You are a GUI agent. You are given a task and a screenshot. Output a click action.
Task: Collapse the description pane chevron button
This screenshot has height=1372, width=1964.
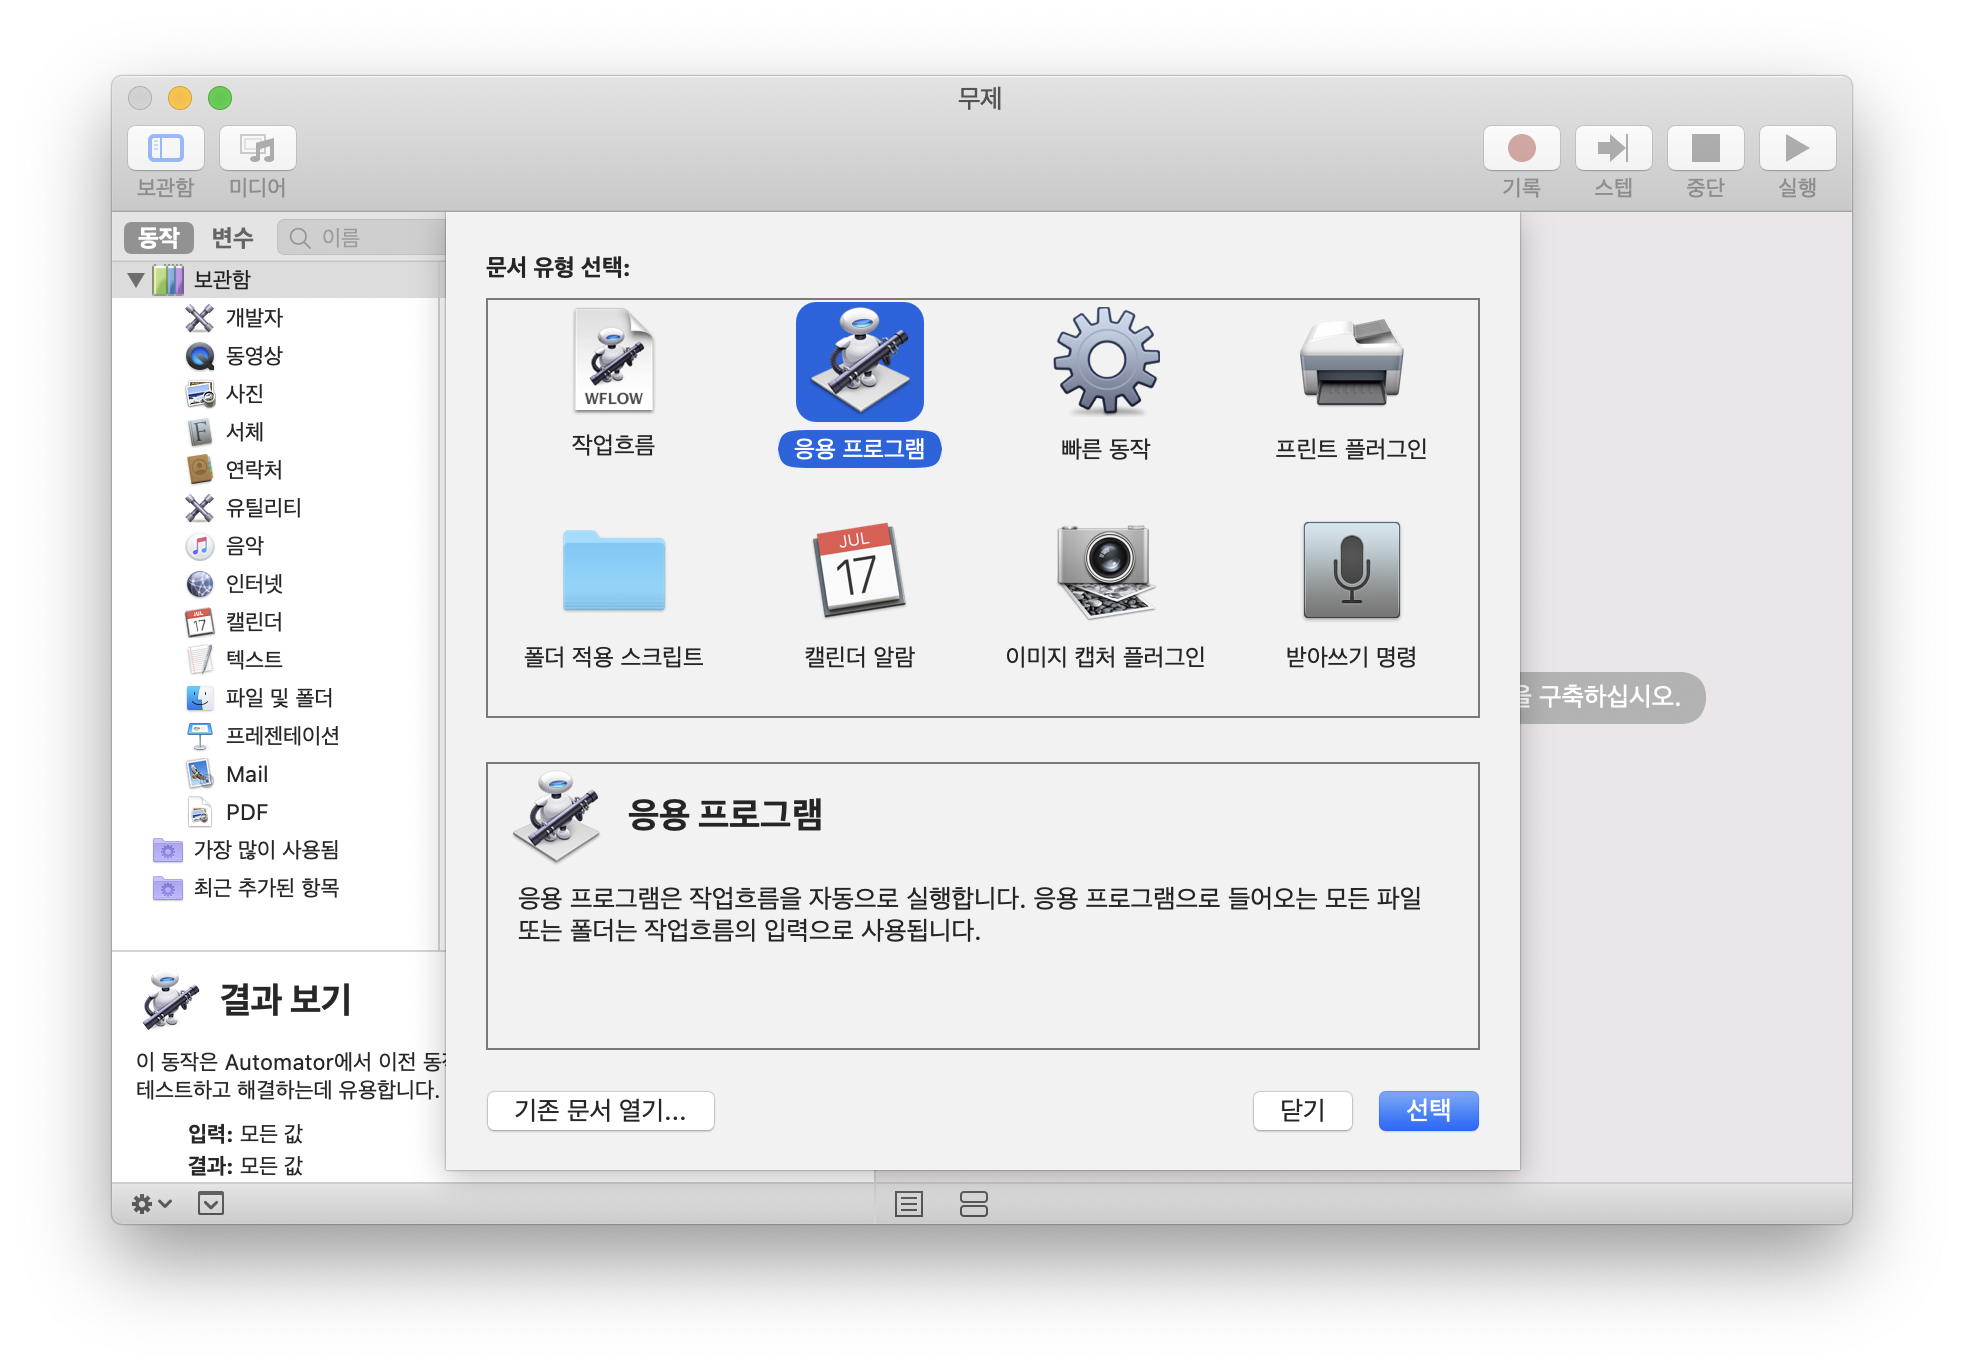pos(211,1204)
